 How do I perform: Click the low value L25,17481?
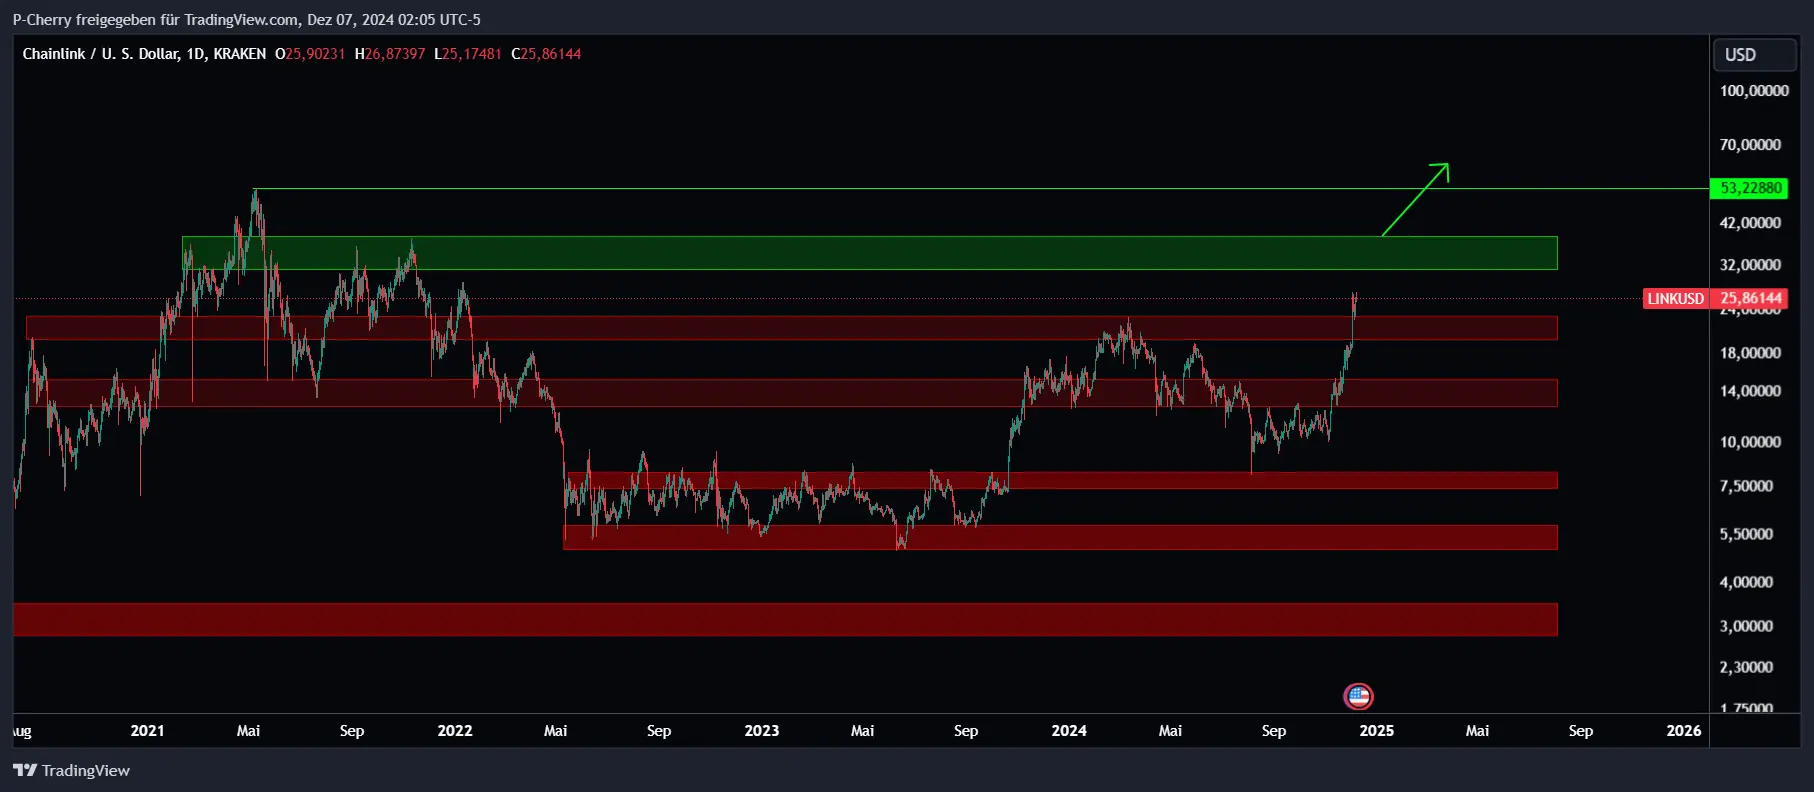468,54
